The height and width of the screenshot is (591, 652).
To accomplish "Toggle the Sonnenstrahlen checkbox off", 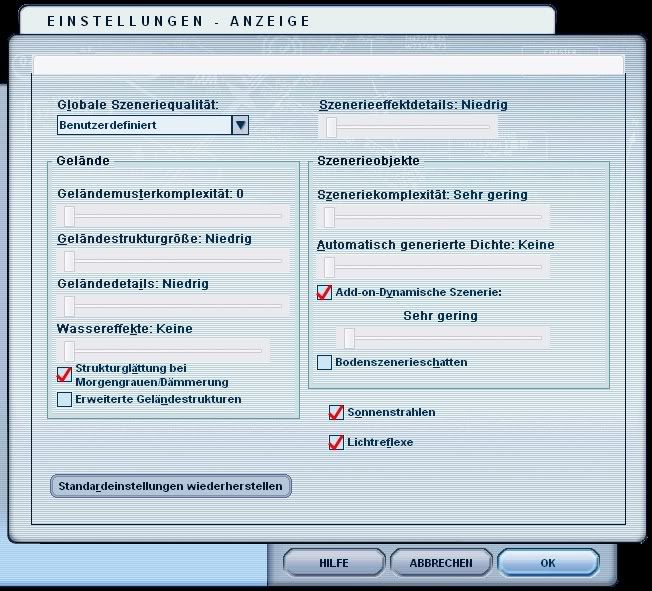I will point(336,412).
